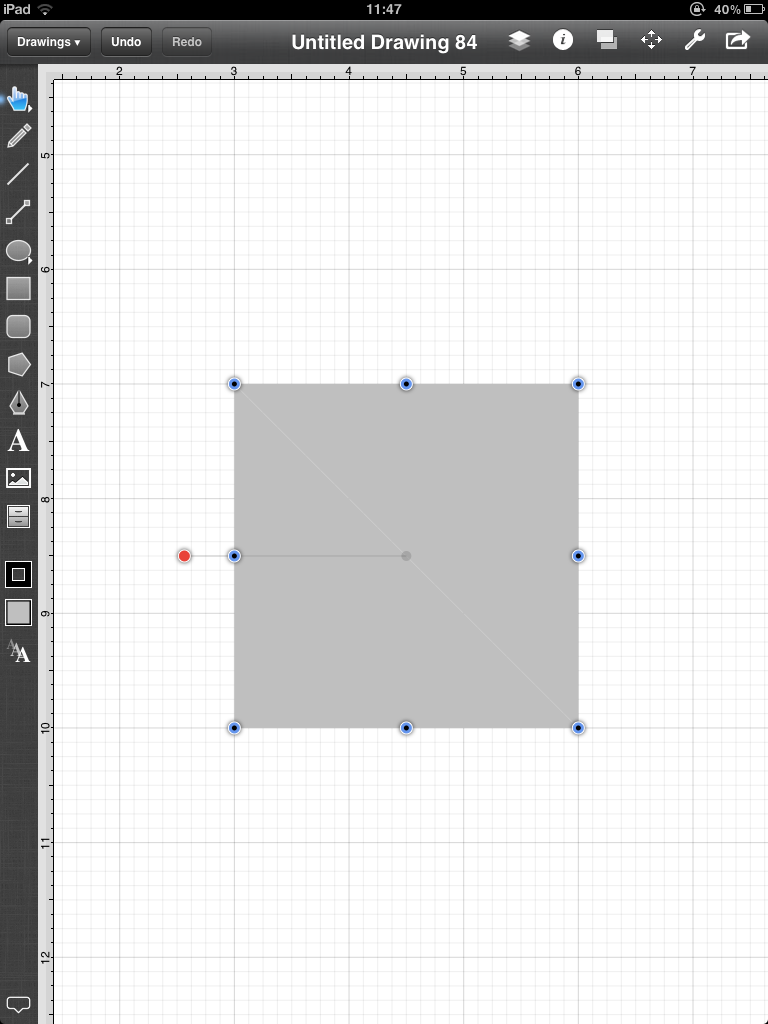Select the Line tool
768x1024 pixels.
[18, 174]
